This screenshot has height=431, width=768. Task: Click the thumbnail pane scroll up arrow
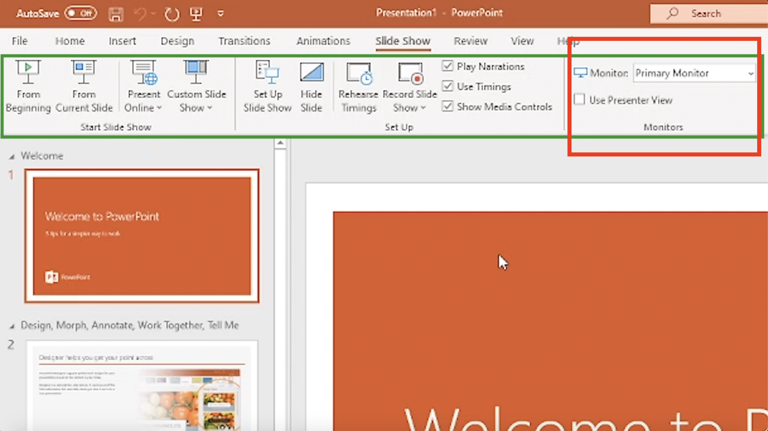(280, 144)
